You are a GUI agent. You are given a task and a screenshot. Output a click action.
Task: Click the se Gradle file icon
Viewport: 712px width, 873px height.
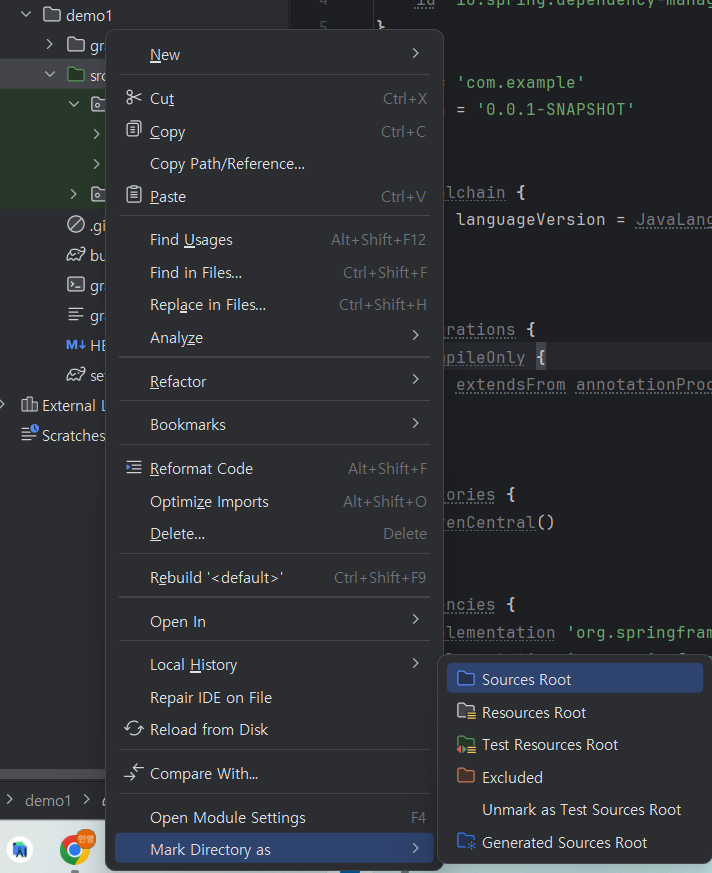click(76, 375)
